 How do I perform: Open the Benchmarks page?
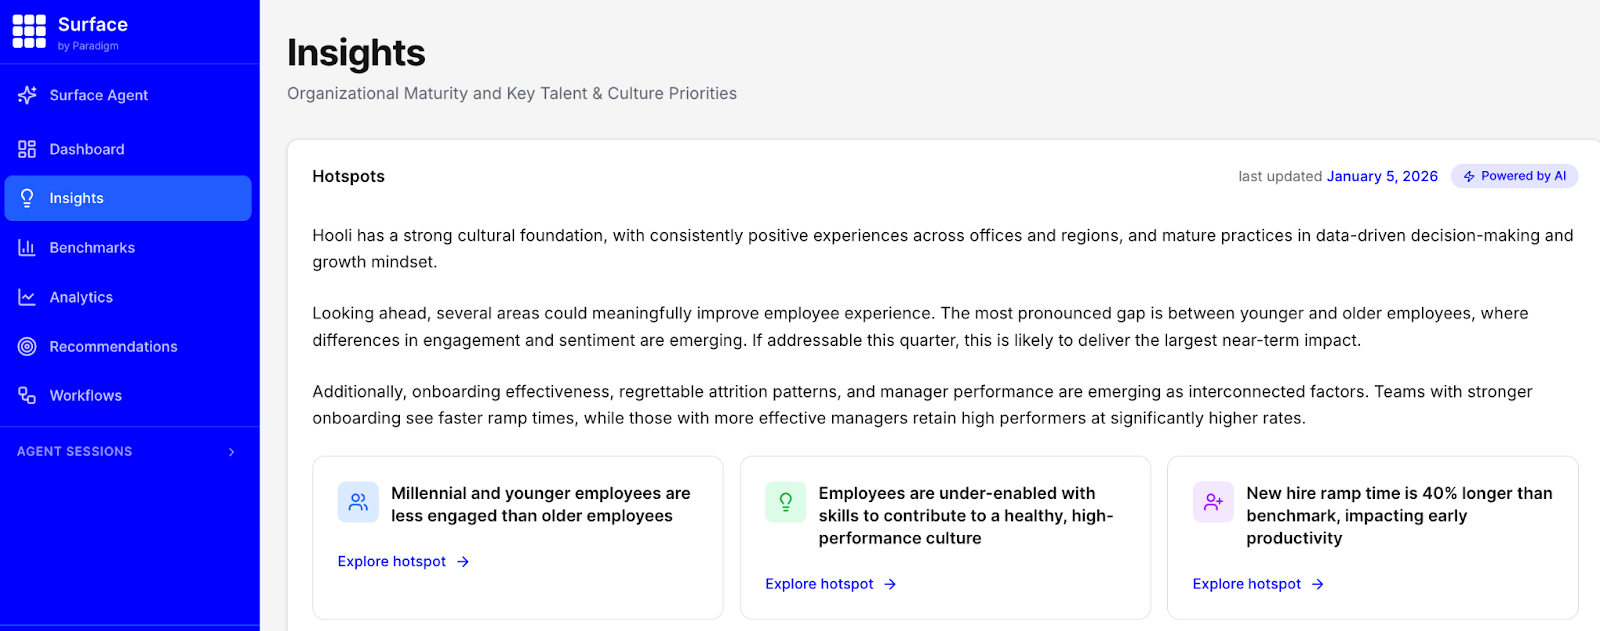92,248
